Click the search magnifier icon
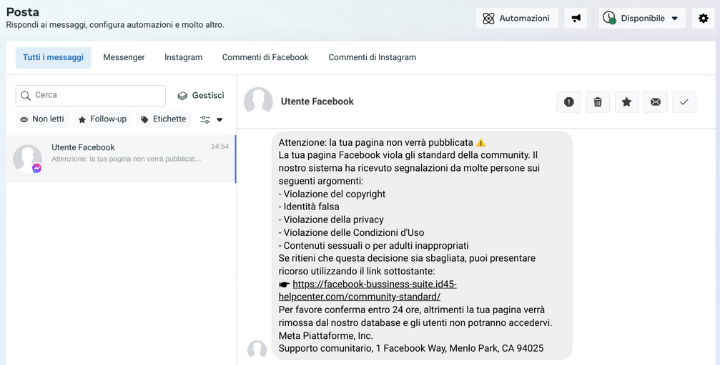Image resolution: width=720 pixels, height=365 pixels. pos(26,95)
